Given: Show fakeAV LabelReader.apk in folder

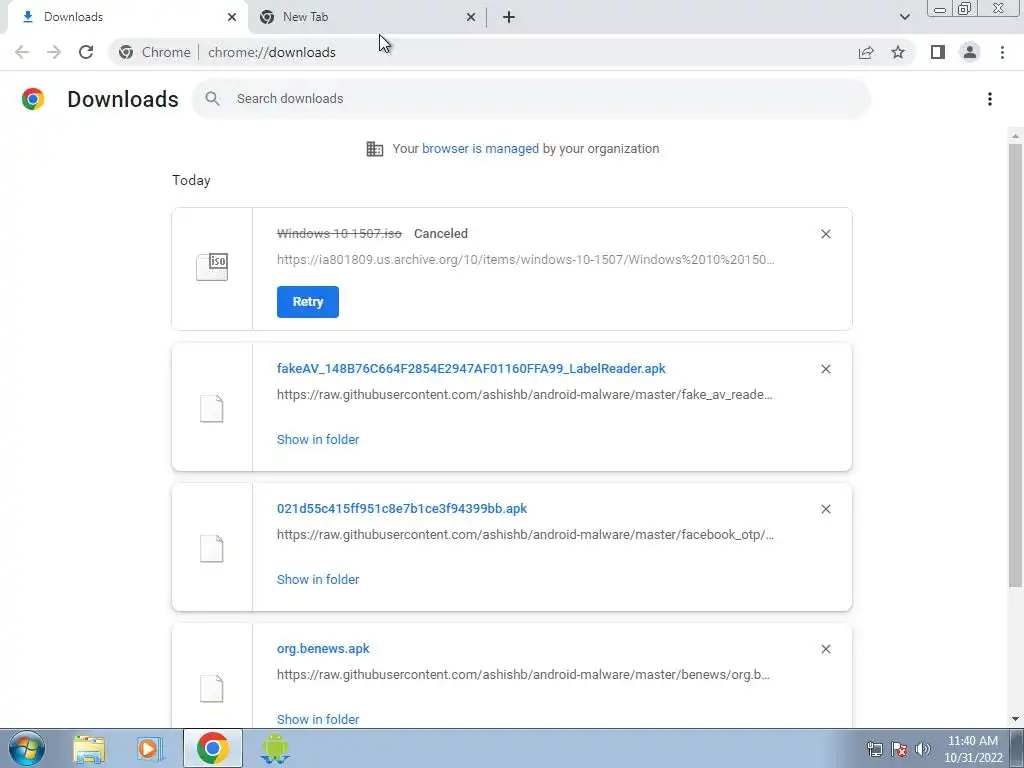Looking at the screenshot, I should point(318,440).
